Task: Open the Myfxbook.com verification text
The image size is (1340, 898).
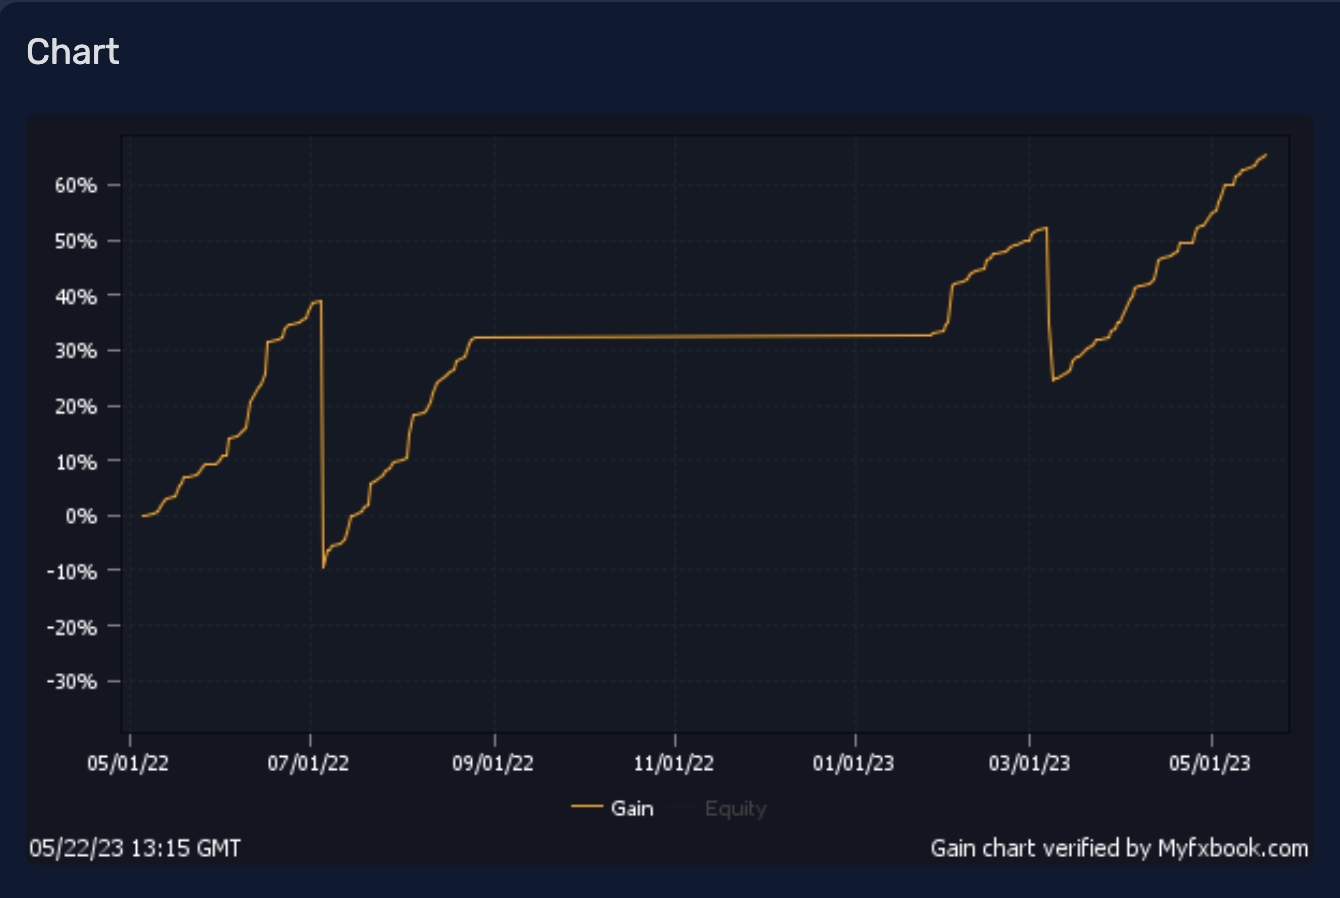Action: [x=1119, y=848]
